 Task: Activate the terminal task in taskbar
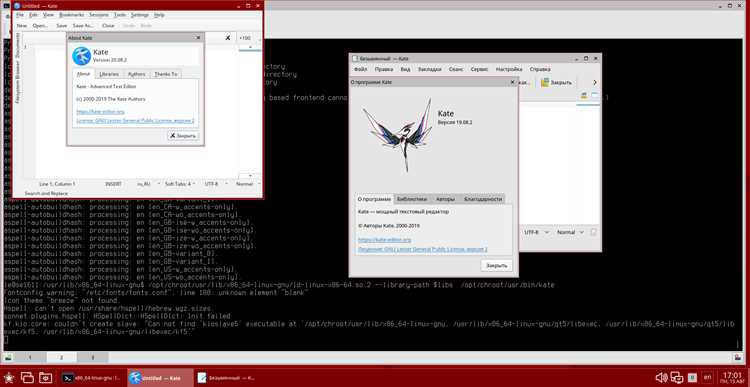[x=91, y=377]
